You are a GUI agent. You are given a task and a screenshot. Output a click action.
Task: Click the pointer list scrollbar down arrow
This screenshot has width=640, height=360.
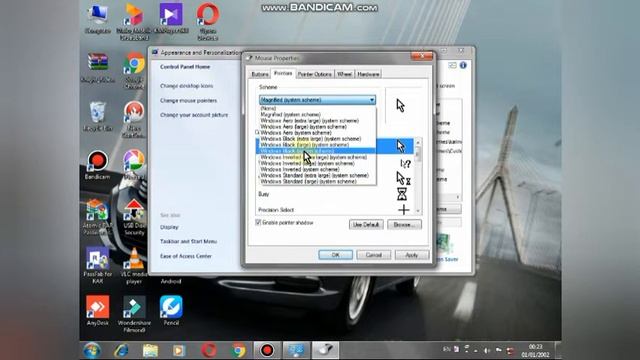coord(418,211)
